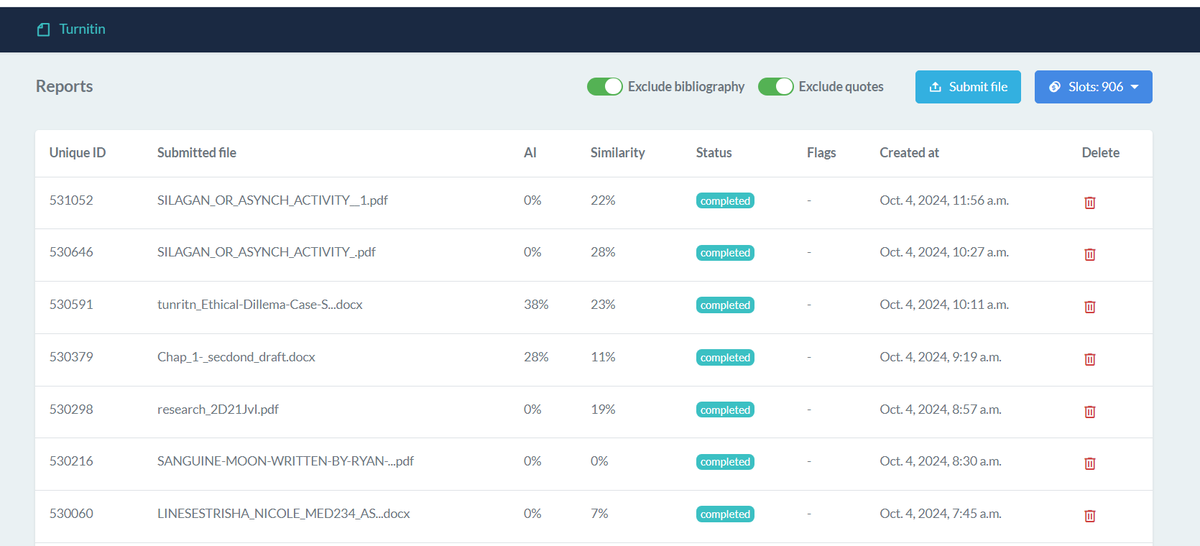1200x546 pixels.
Task: Click the Submit file button
Action: pyautogui.click(x=968, y=87)
